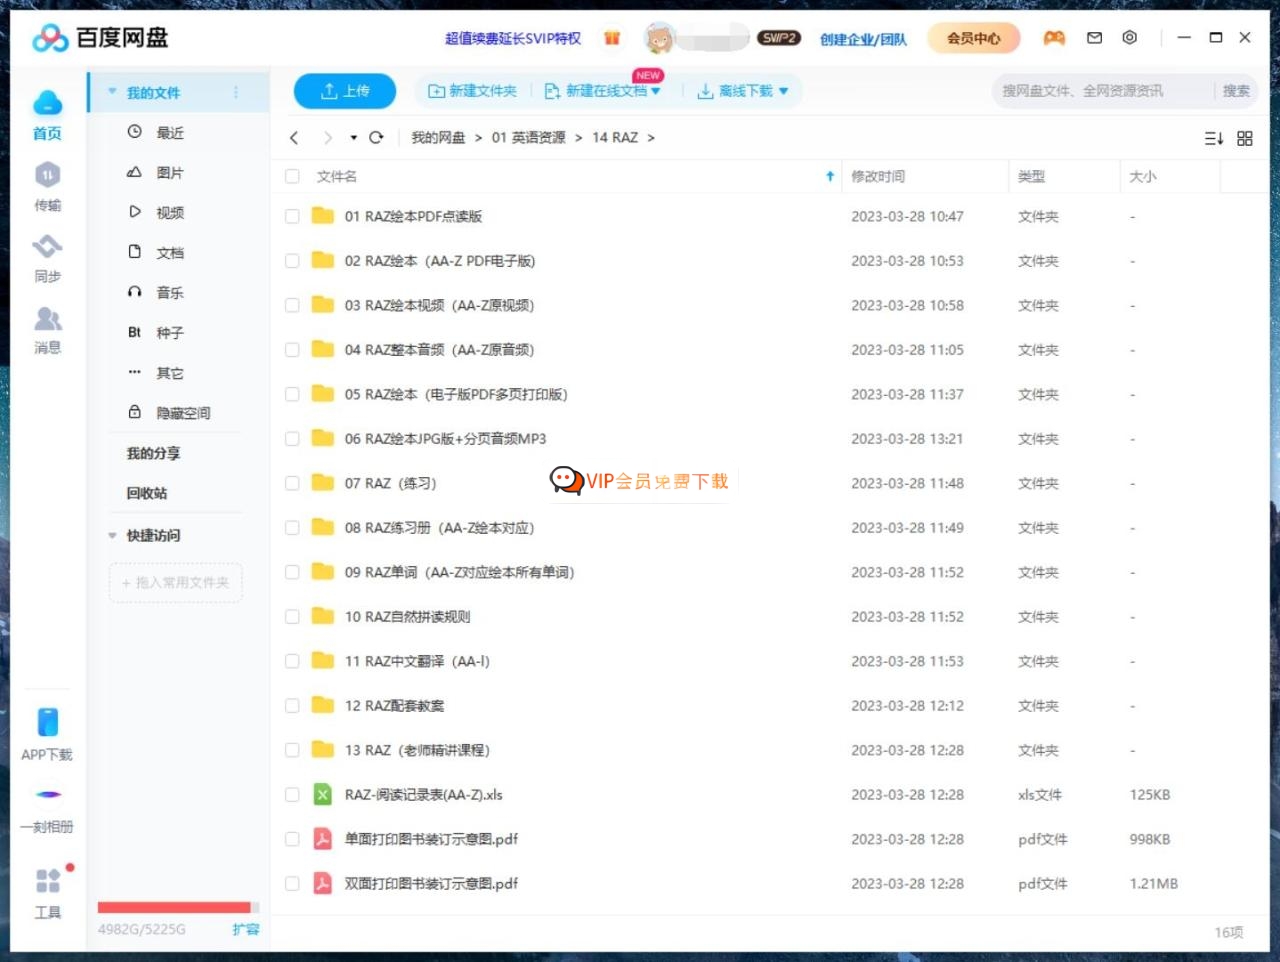The image size is (1280, 962).
Task: Collapse the 我的文件 tree arrow
Action: pyautogui.click(x=112, y=92)
